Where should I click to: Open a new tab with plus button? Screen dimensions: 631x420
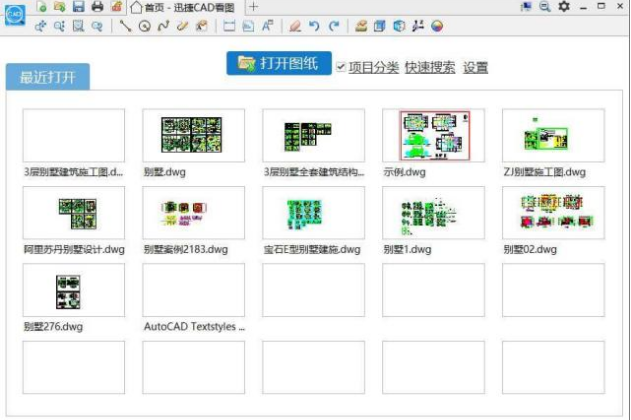tap(253, 7)
